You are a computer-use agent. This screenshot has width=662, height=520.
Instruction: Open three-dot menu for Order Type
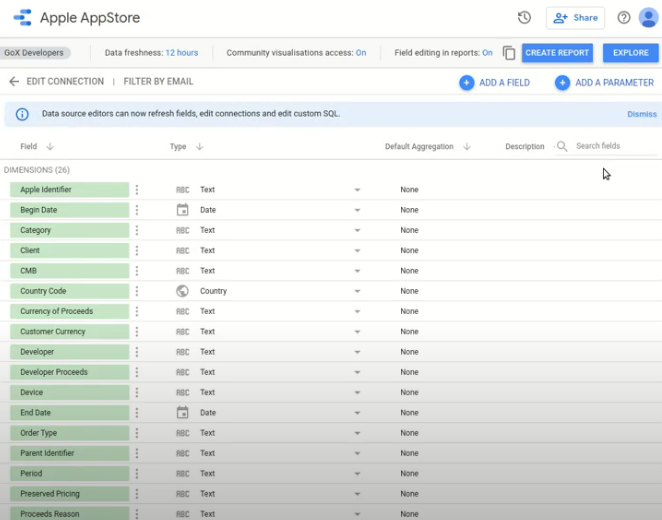tap(137, 433)
